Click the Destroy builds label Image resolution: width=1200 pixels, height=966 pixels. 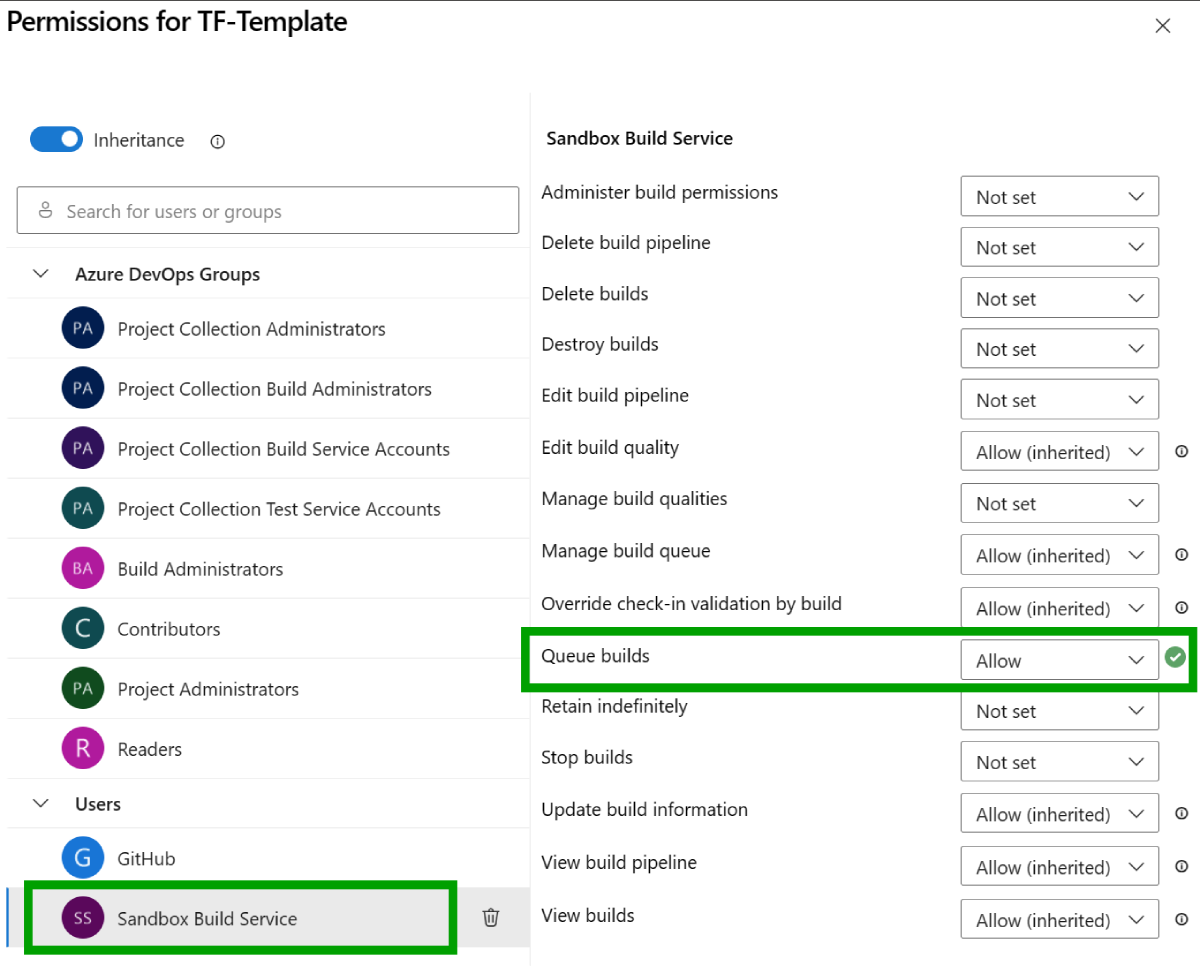click(600, 344)
